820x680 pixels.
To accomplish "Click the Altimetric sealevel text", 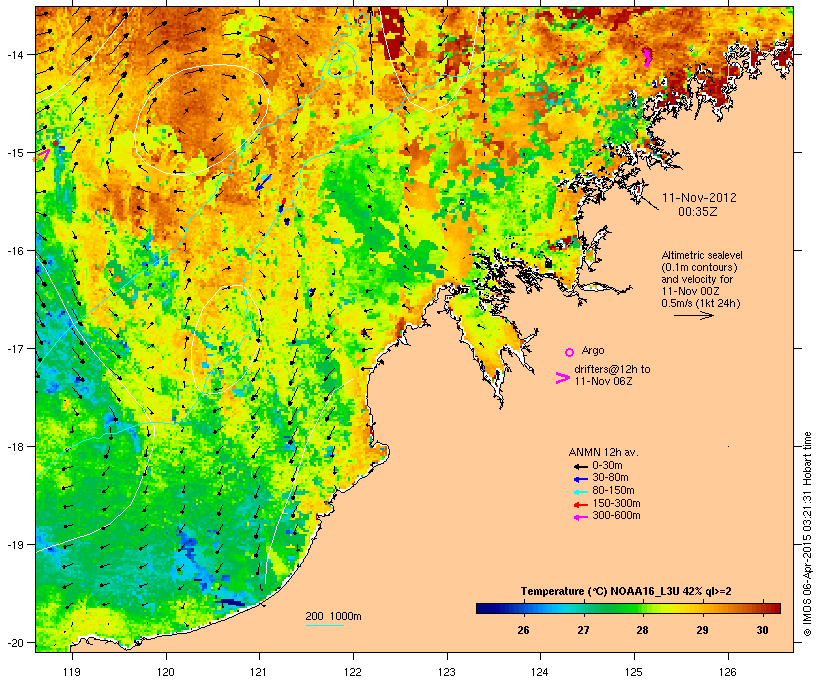I will tap(702, 255).
